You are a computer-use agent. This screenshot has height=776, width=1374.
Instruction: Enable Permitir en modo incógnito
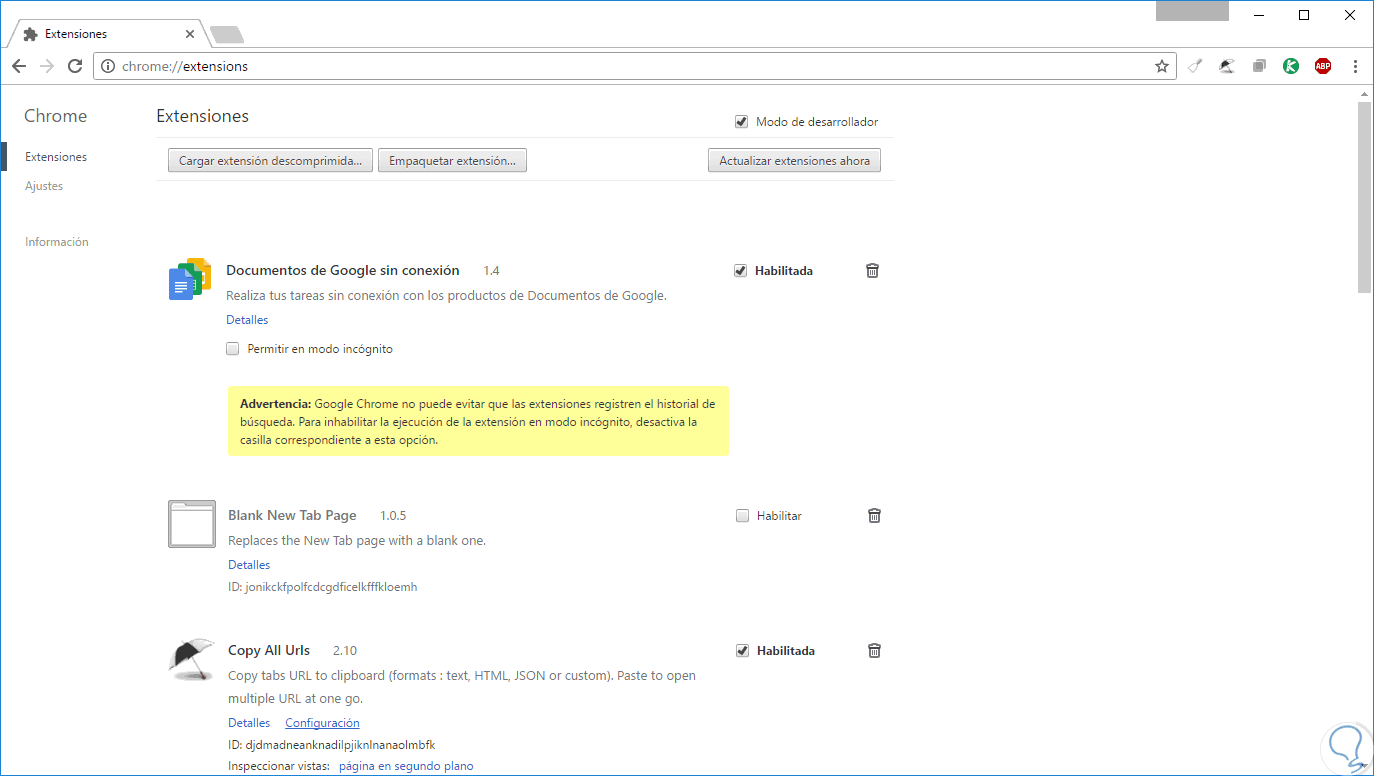pyautogui.click(x=233, y=349)
